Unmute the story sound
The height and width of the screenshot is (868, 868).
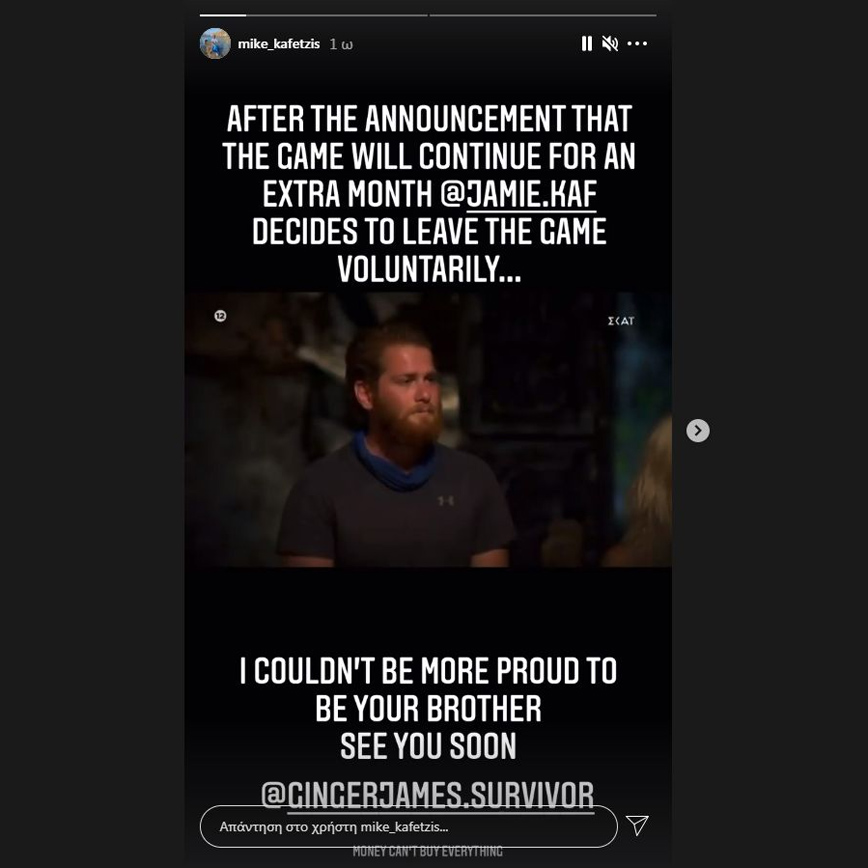click(610, 44)
